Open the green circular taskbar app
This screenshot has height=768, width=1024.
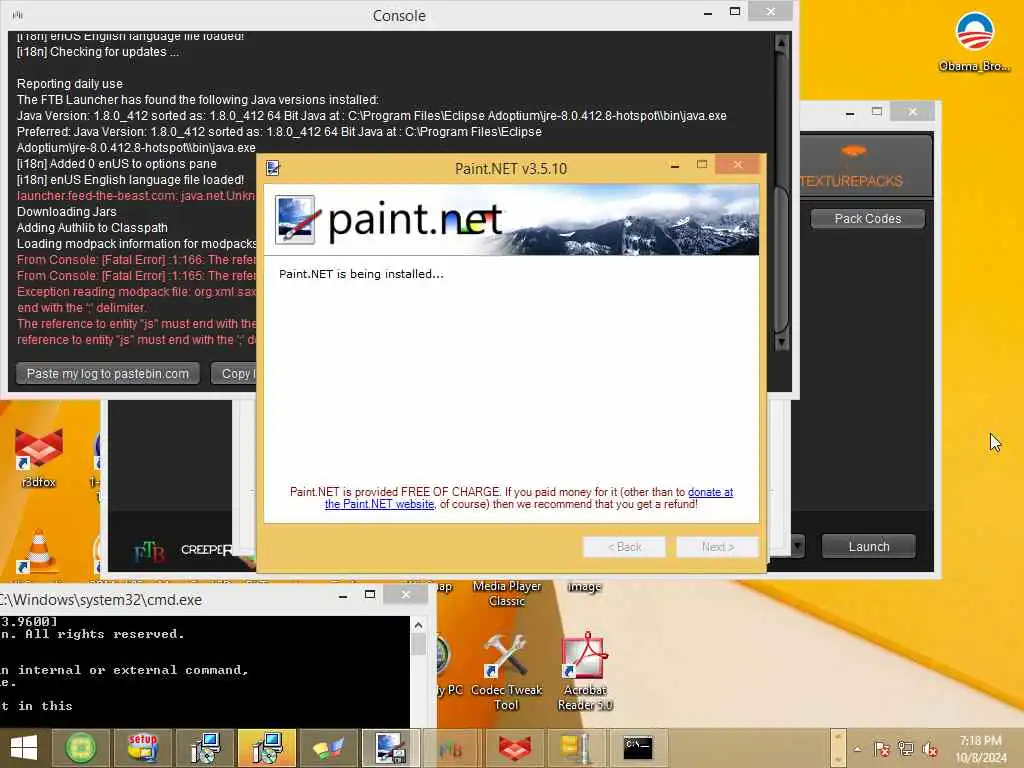(x=81, y=748)
